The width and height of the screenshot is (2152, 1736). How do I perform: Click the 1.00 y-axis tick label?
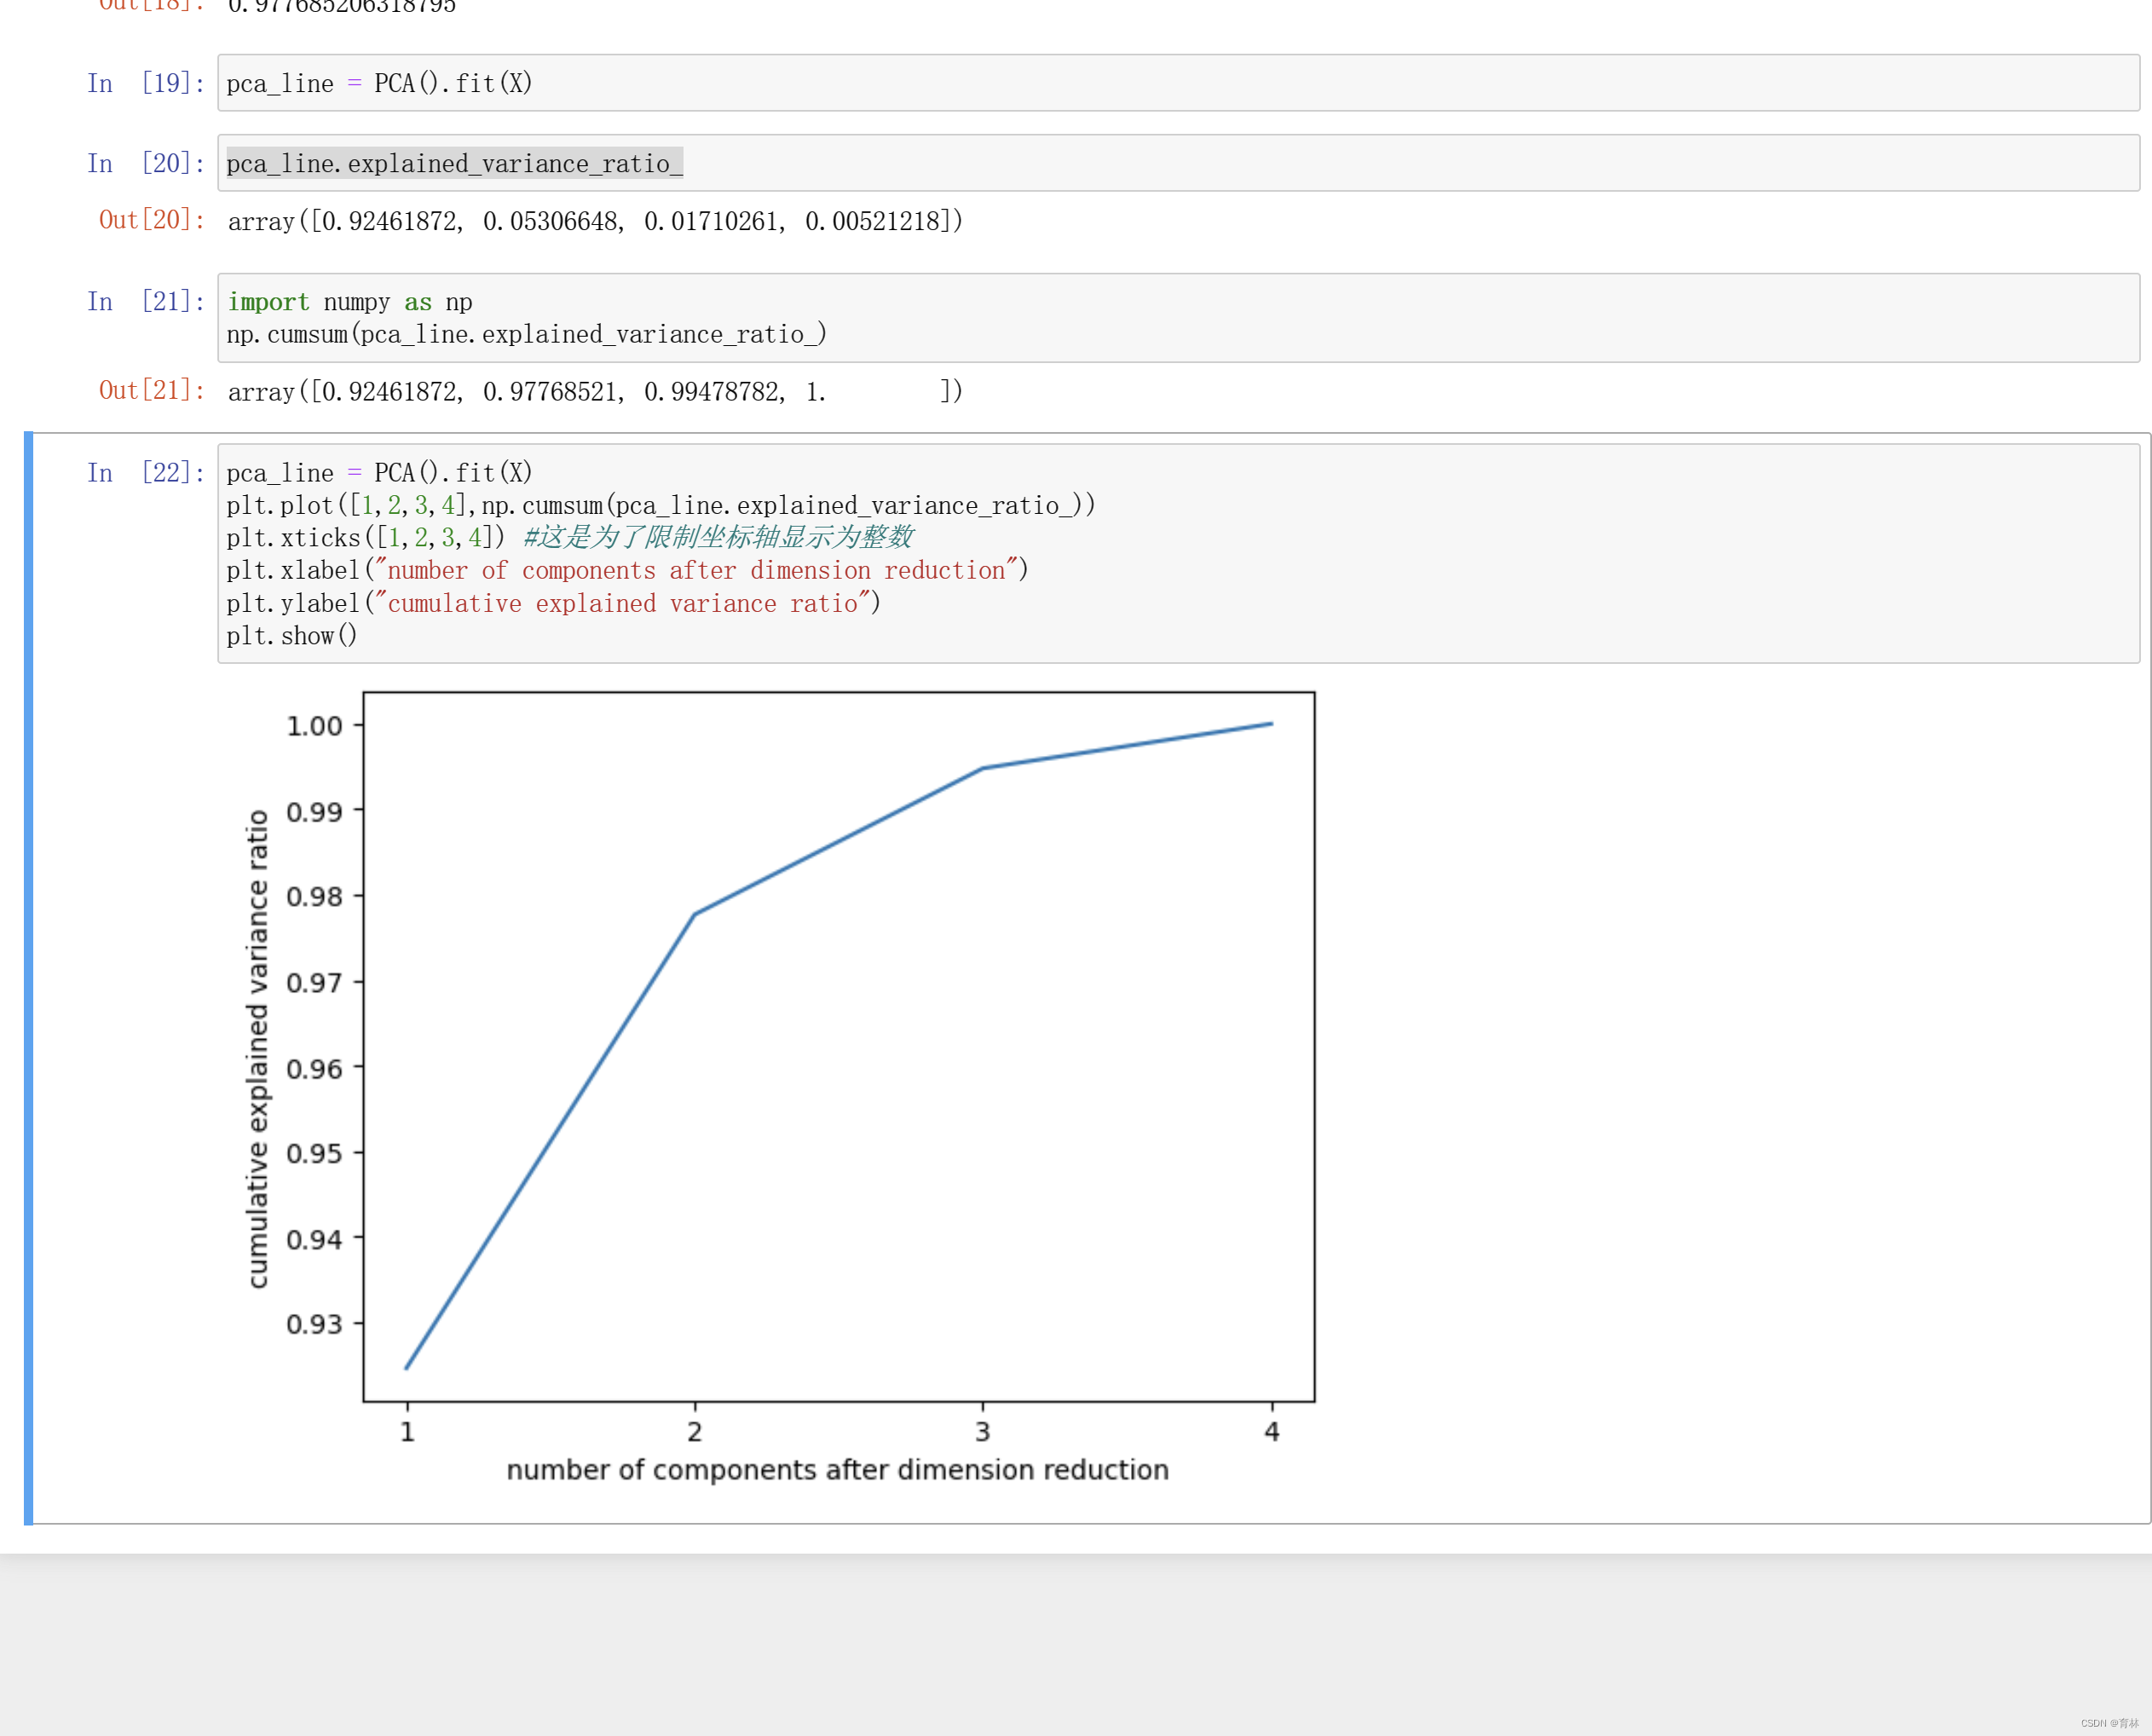(314, 726)
